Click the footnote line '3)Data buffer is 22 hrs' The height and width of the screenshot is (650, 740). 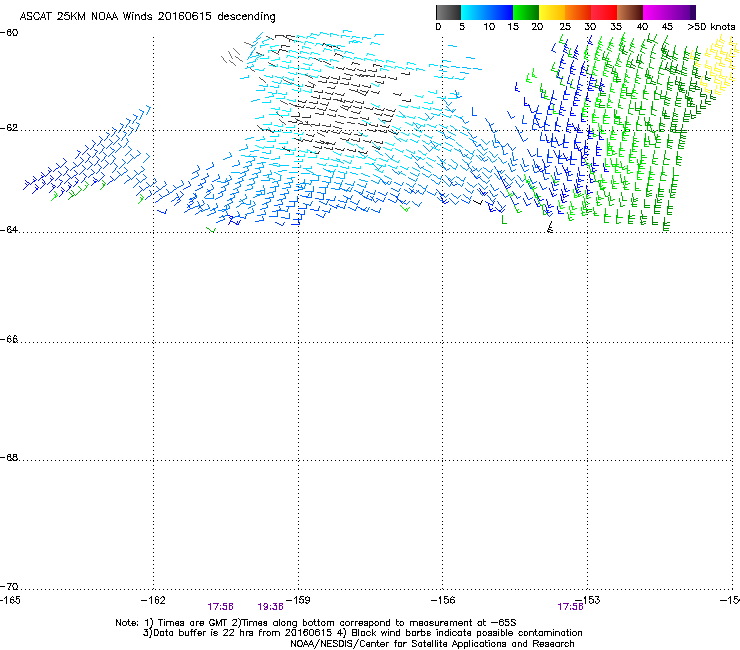point(362,633)
